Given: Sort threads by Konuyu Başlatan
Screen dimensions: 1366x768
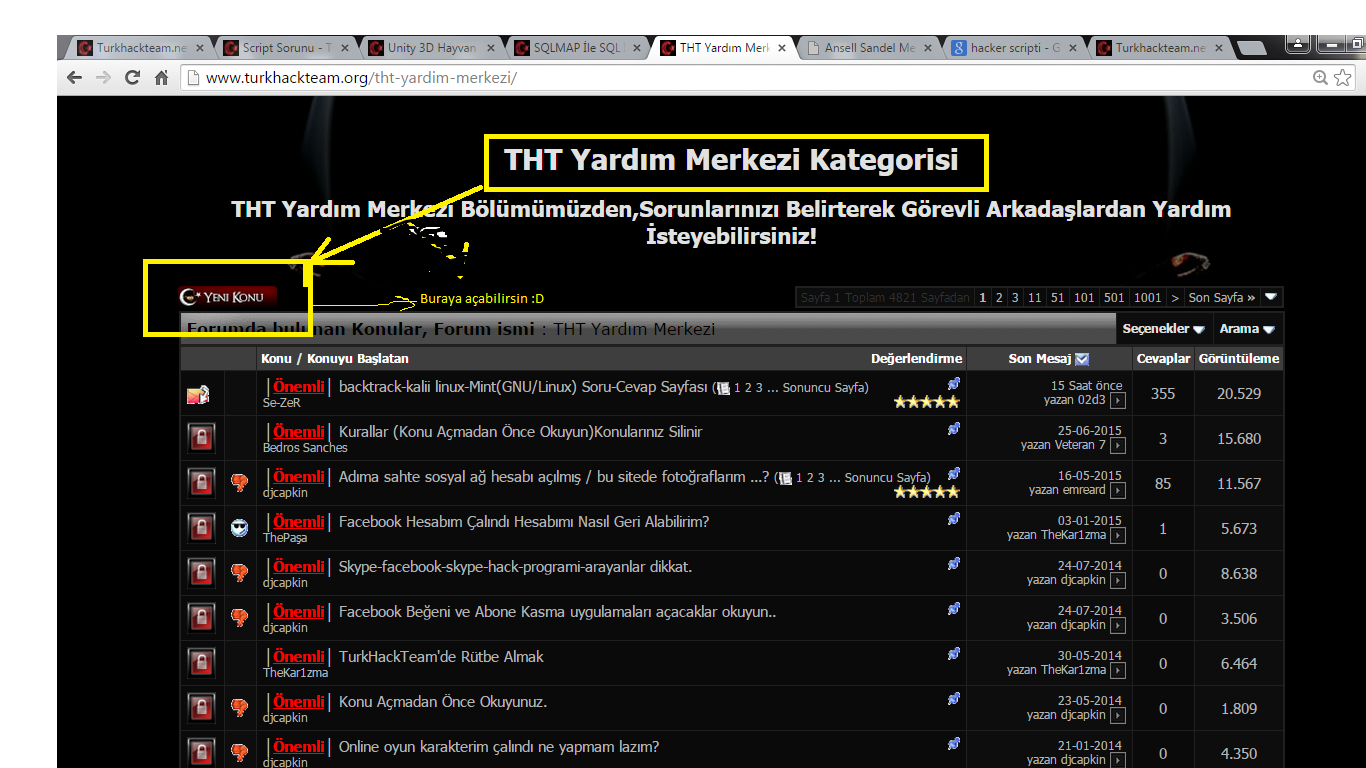Looking at the screenshot, I should tap(357, 358).
